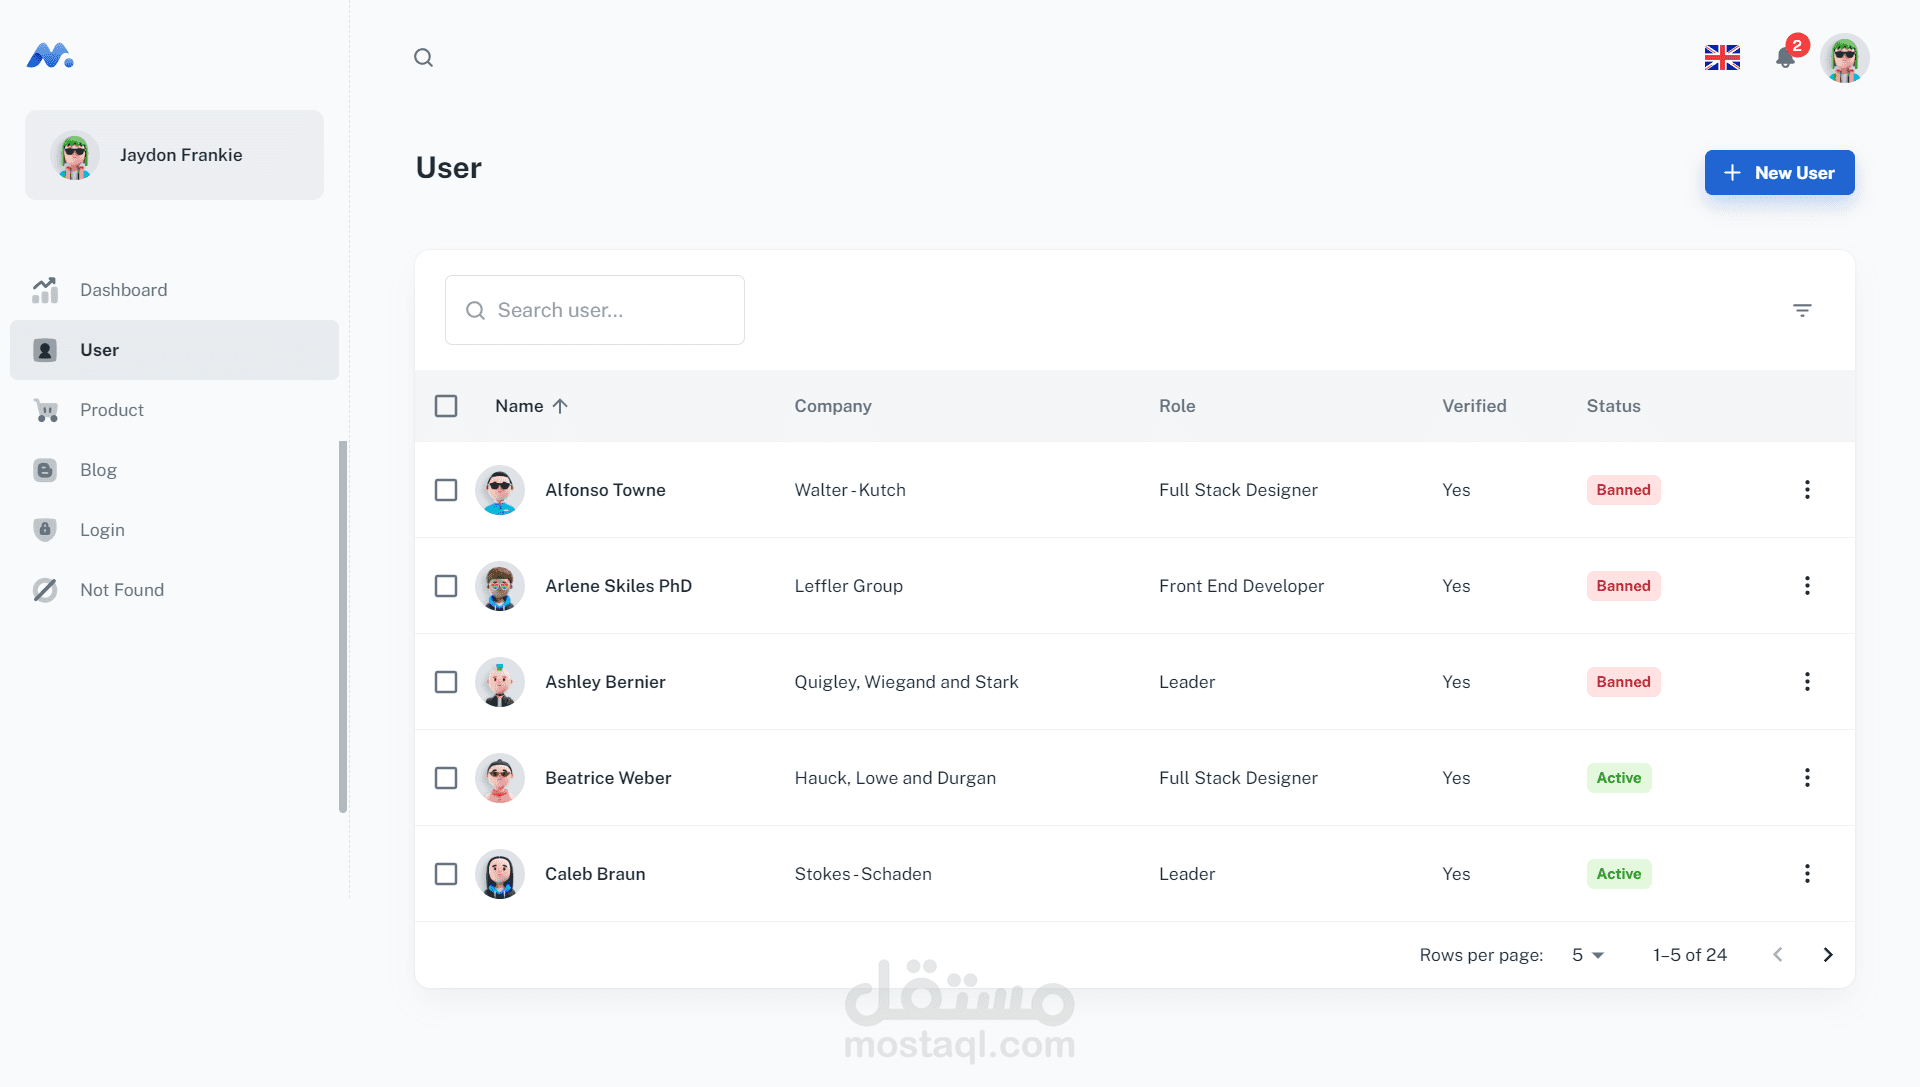1920x1087 pixels.
Task: Open the notifications bell
Action: click(1785, 58)
